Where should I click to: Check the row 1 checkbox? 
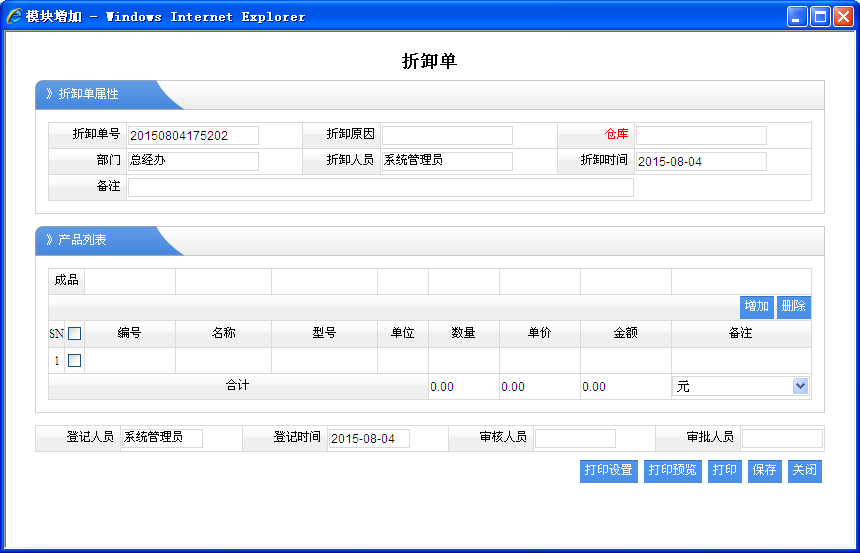click(x=74, y=360)
